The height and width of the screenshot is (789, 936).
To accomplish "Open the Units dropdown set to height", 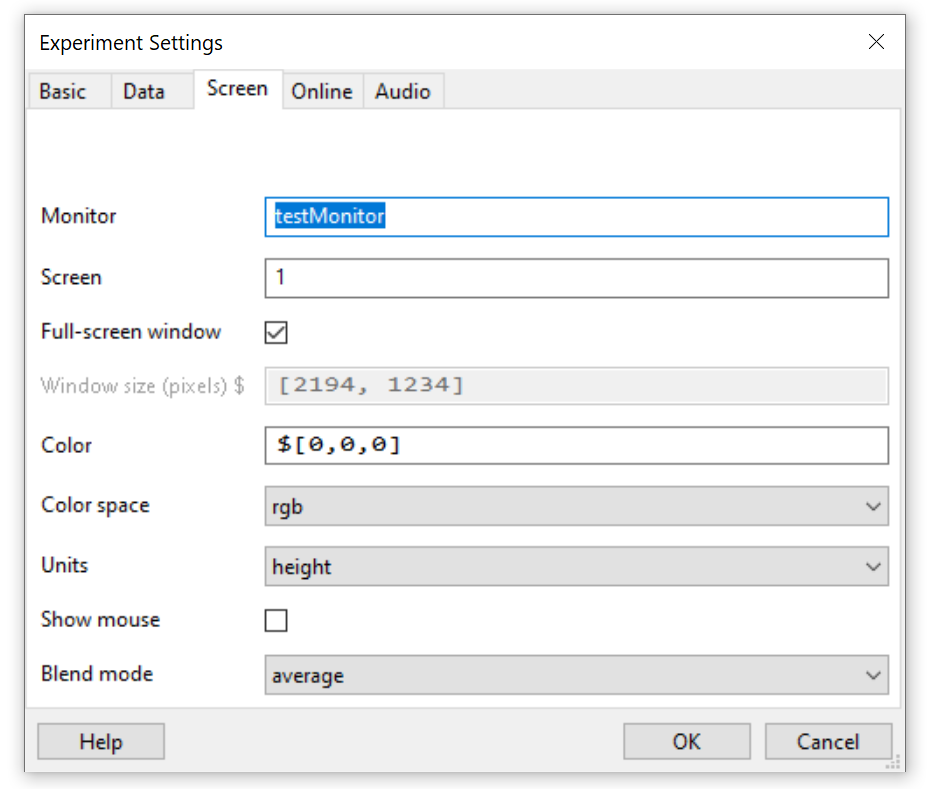I will pos(576,567).
